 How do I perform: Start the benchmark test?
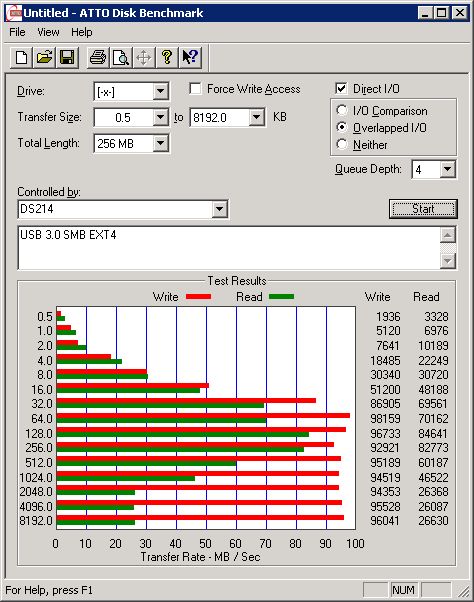pyautogui.click(x=423, y=209)
